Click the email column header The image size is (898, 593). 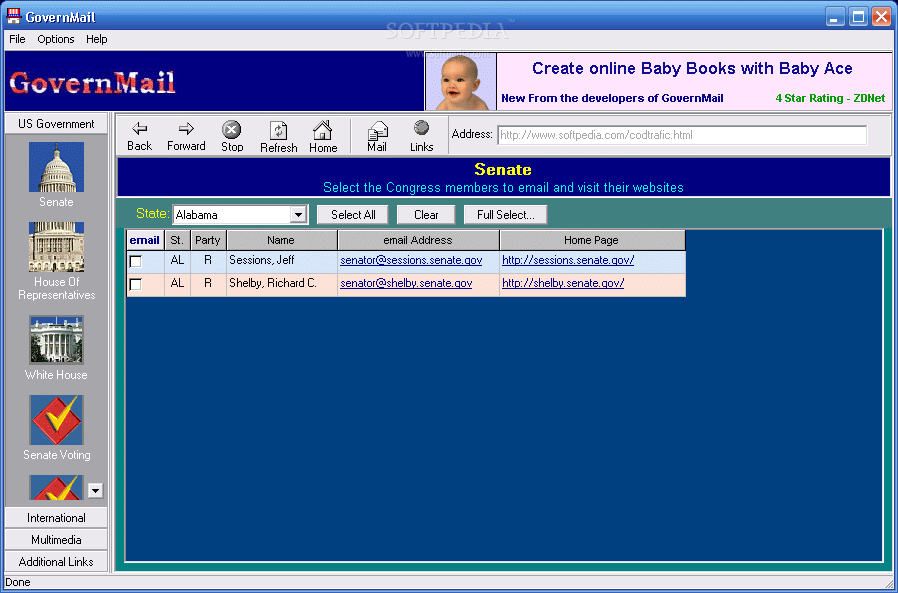pyautogui.click(x=145, y=240)
